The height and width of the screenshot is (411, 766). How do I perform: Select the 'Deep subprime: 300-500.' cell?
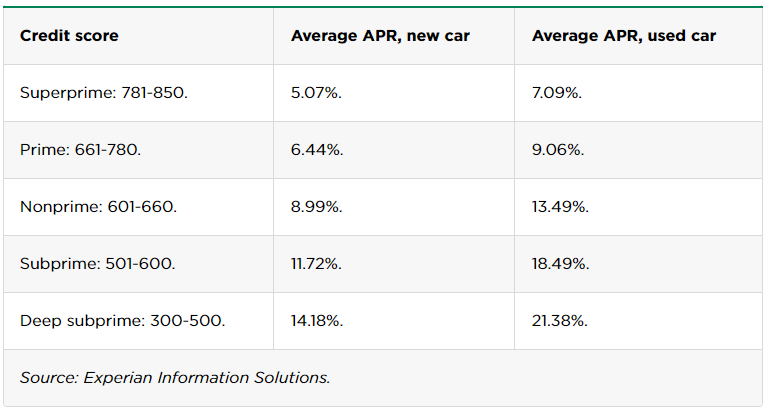click(x=123, y=321)
